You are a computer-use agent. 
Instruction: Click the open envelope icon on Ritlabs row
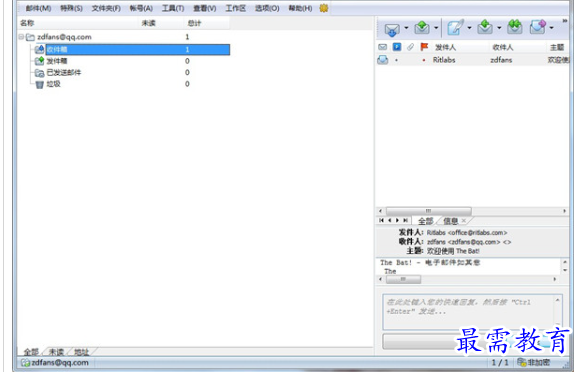point(383,60)
